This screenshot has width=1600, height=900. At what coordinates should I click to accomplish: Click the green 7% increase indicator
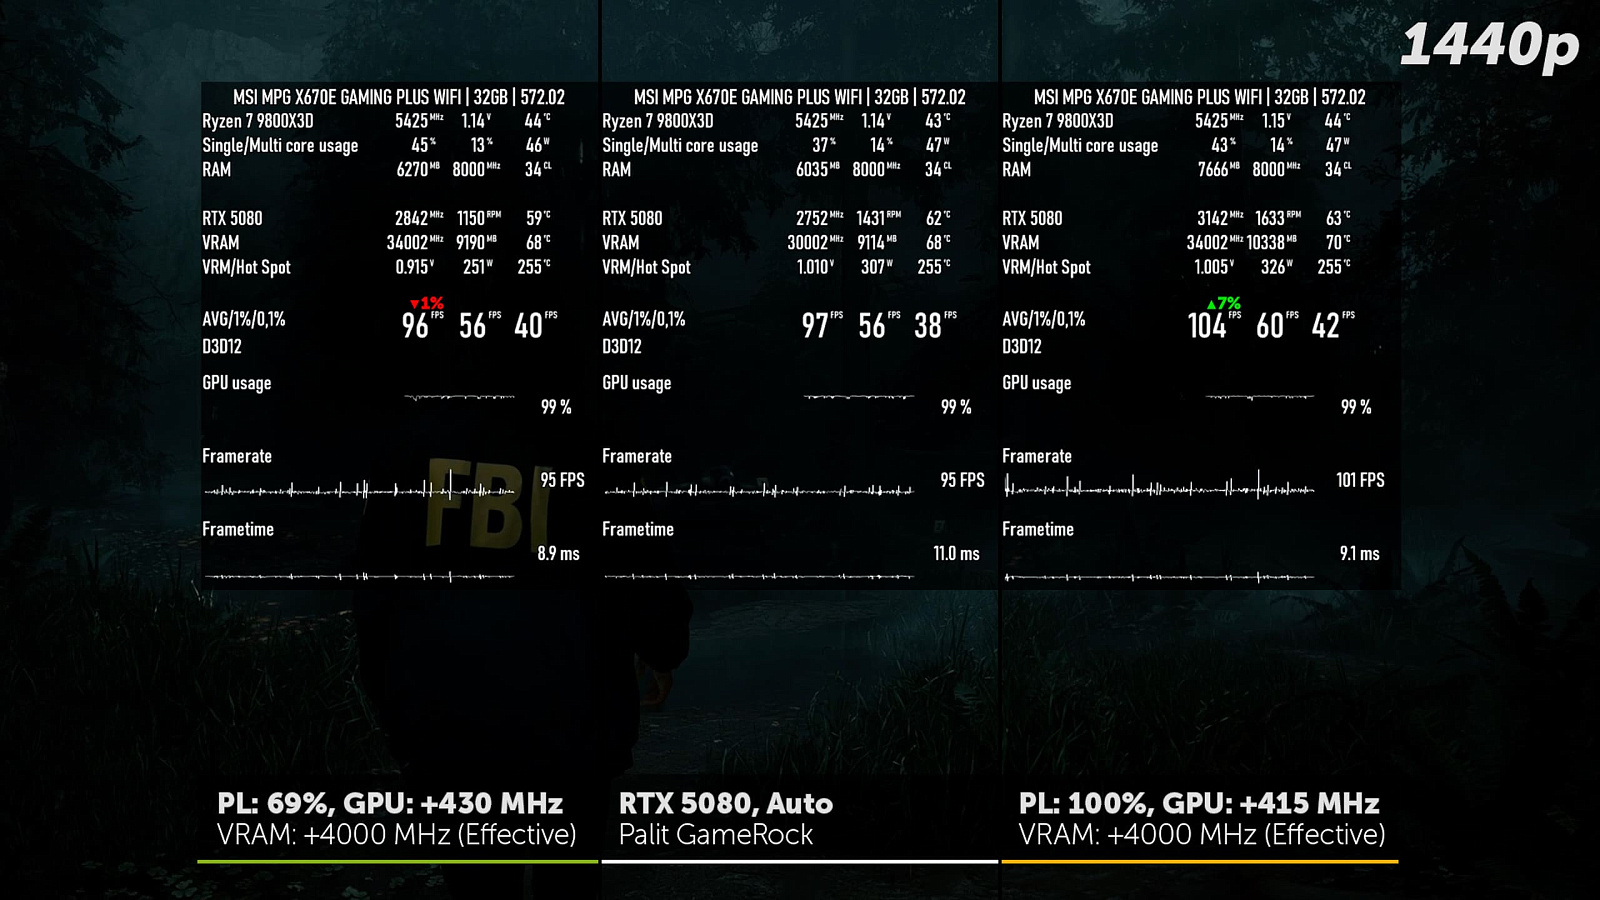pyautogui.click(x=1224, y=303)
